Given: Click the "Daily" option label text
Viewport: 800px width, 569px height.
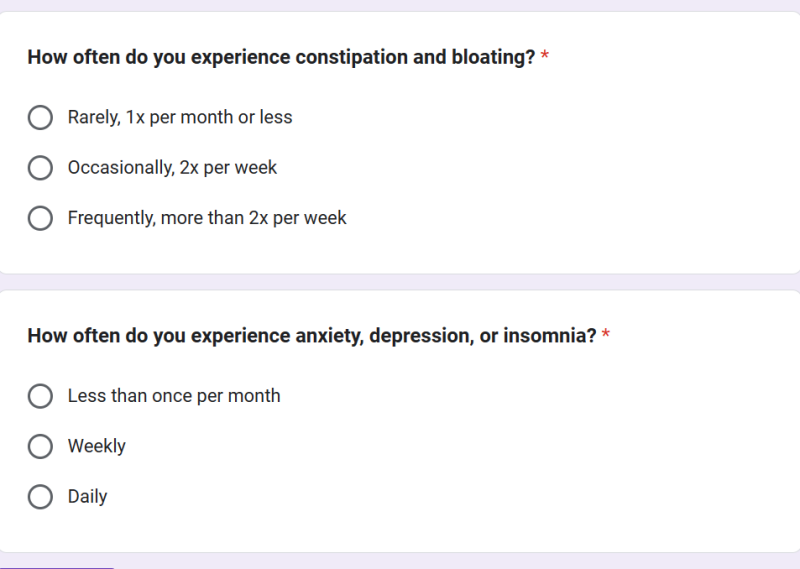Looking at the screenshot, I should point(88,497).
